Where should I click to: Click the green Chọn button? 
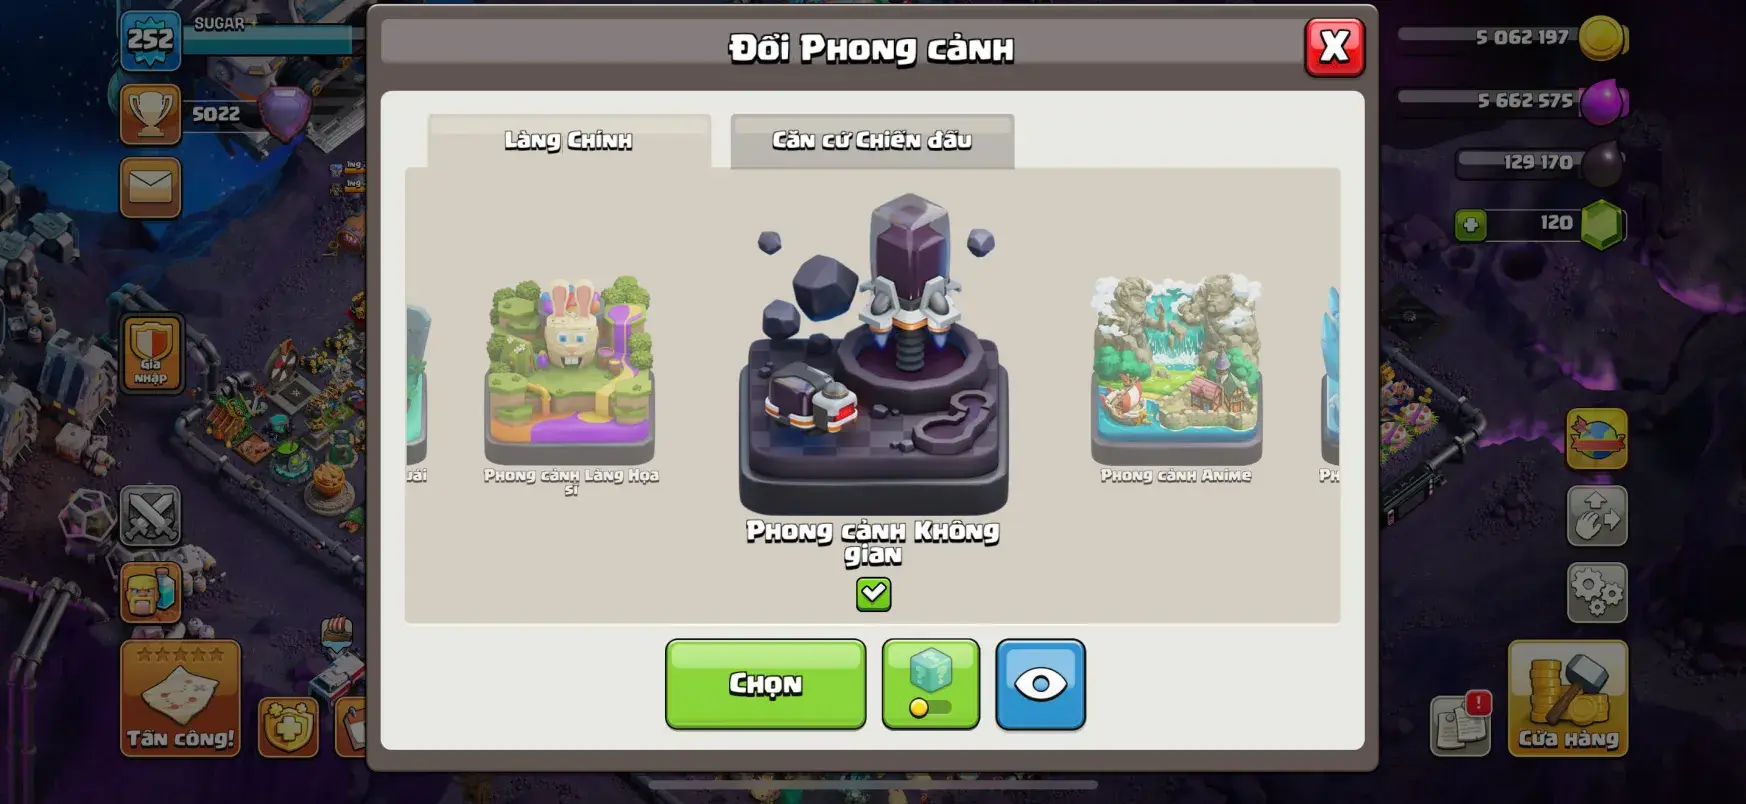765,684
